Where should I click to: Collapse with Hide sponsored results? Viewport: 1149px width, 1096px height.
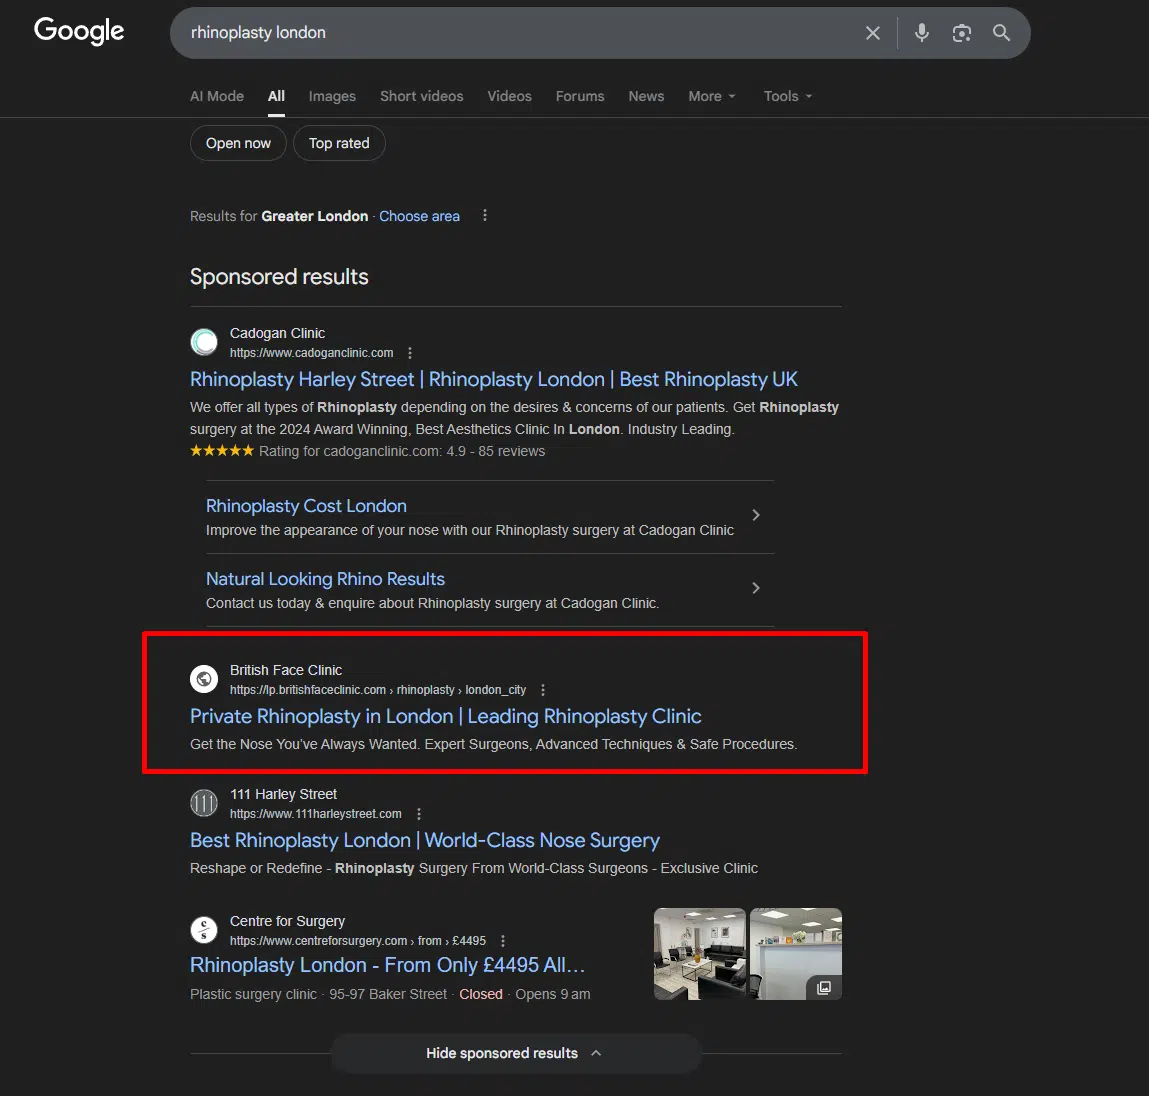coord(514,1053)
